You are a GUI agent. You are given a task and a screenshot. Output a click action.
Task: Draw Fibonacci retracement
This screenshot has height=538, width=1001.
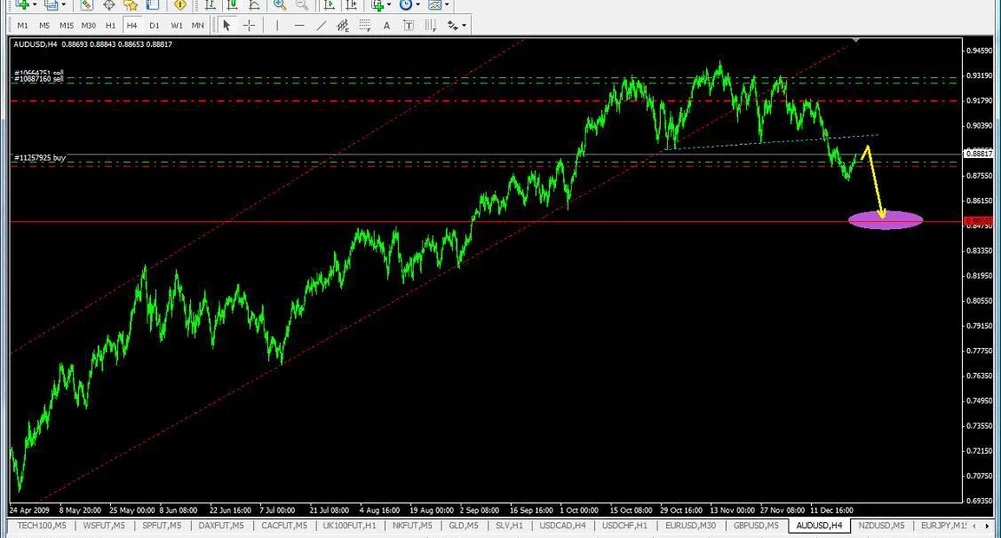(x=365, y=25)
